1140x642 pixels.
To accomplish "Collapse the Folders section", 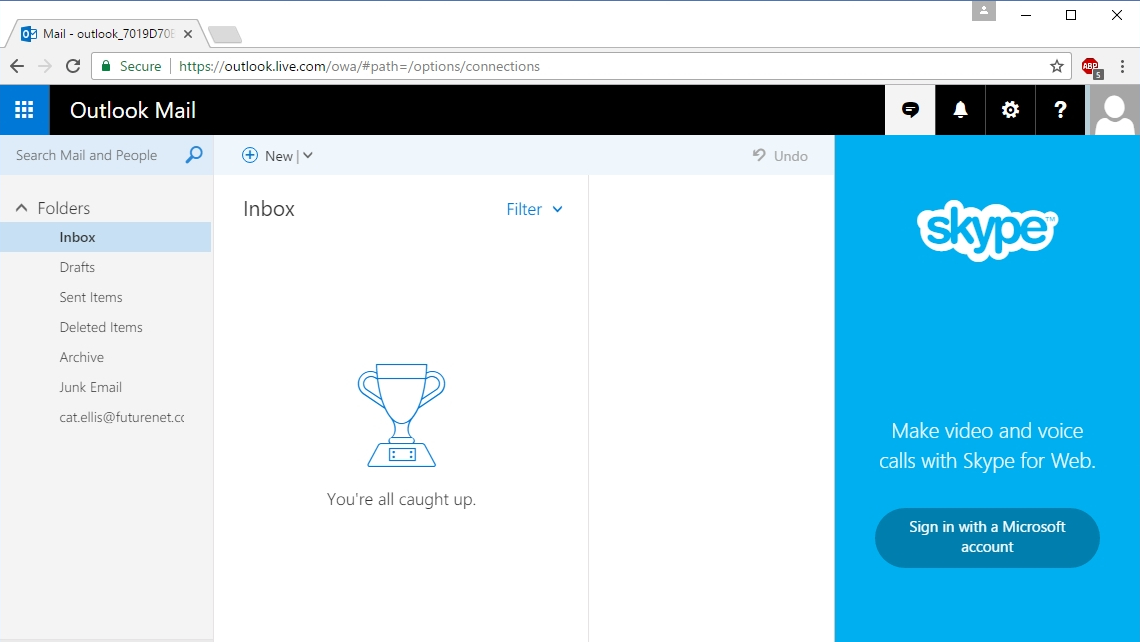I will (x=22, y=208).
